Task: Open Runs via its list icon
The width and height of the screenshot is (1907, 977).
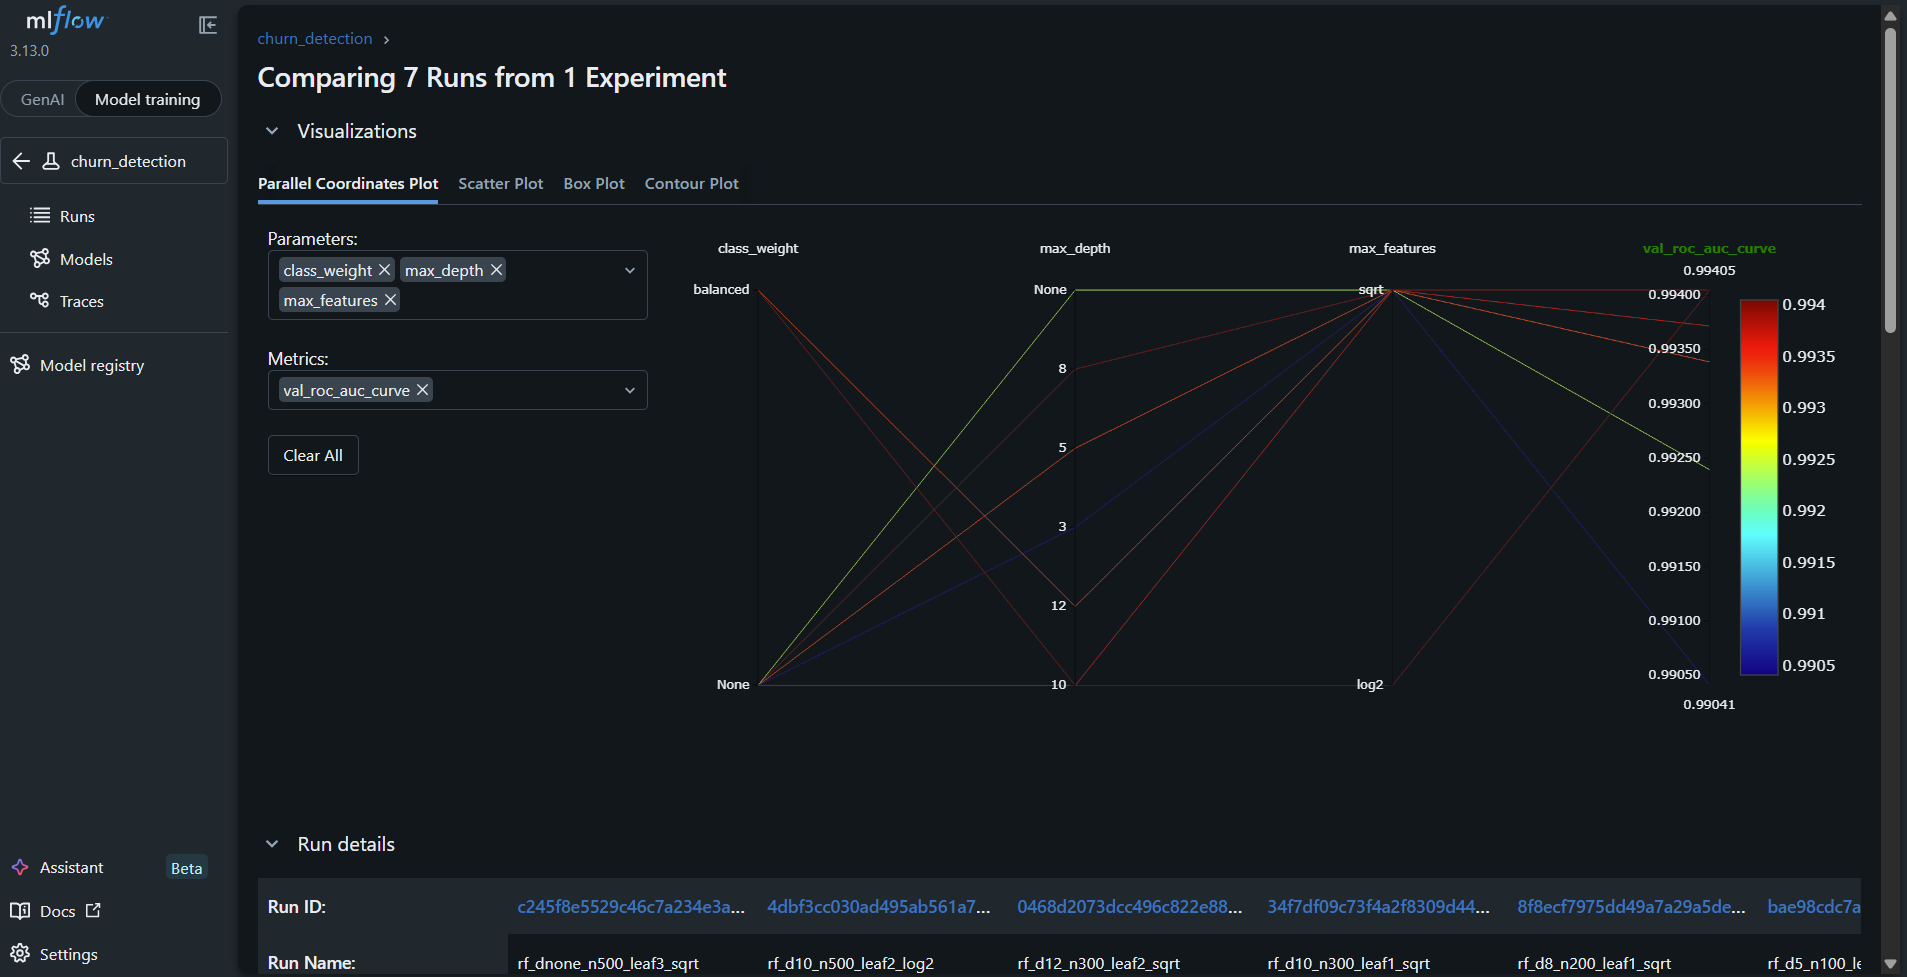Action: (40, 215)
